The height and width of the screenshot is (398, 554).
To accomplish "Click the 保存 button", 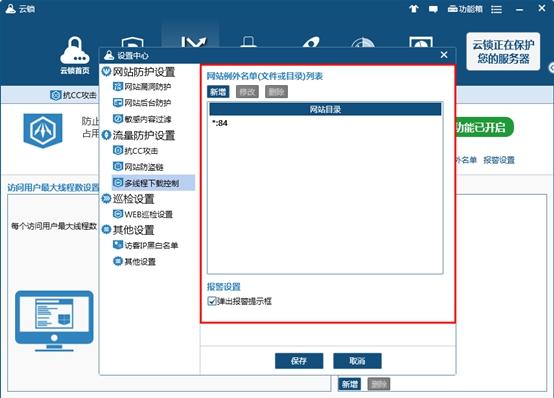I will (x=299, y=361).
